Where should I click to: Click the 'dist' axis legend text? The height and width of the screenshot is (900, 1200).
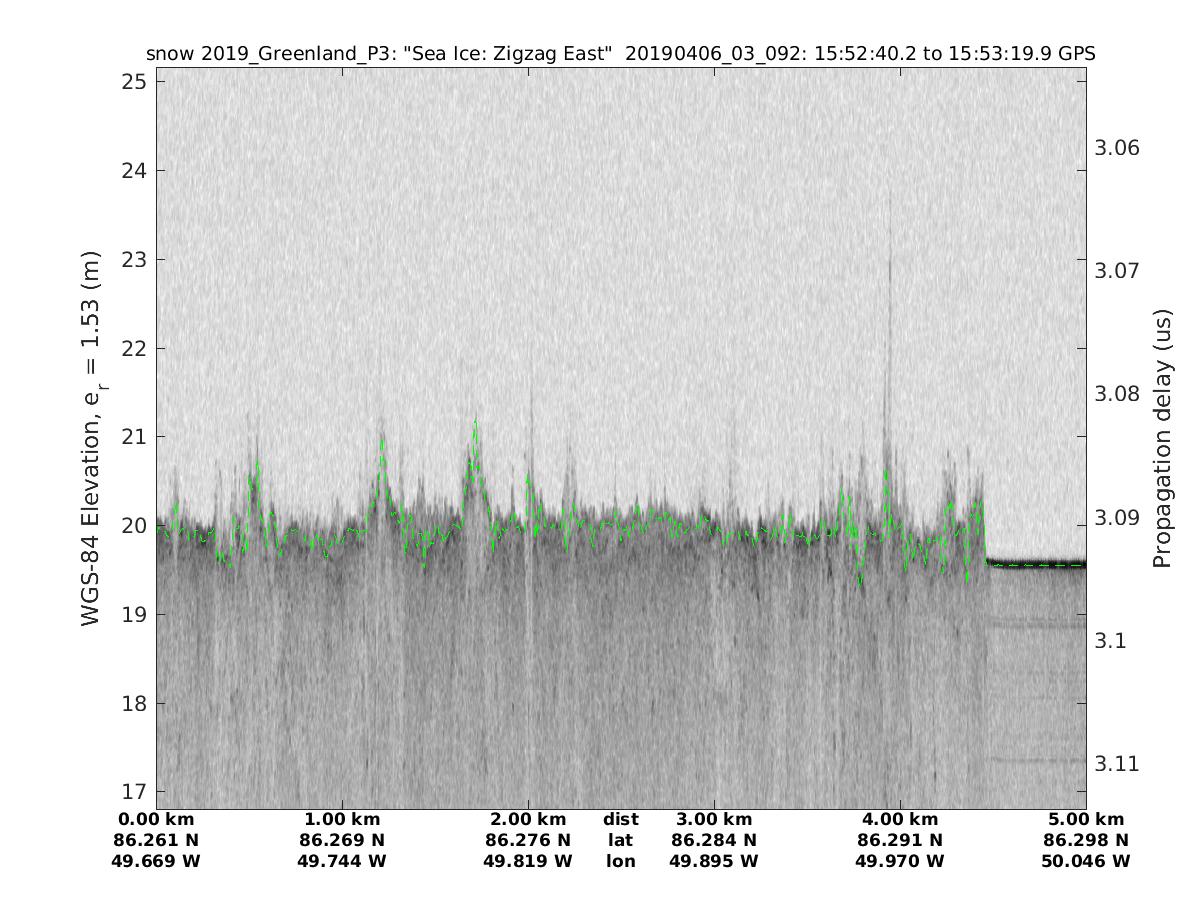pyautogui.click(x=620, y=819)
